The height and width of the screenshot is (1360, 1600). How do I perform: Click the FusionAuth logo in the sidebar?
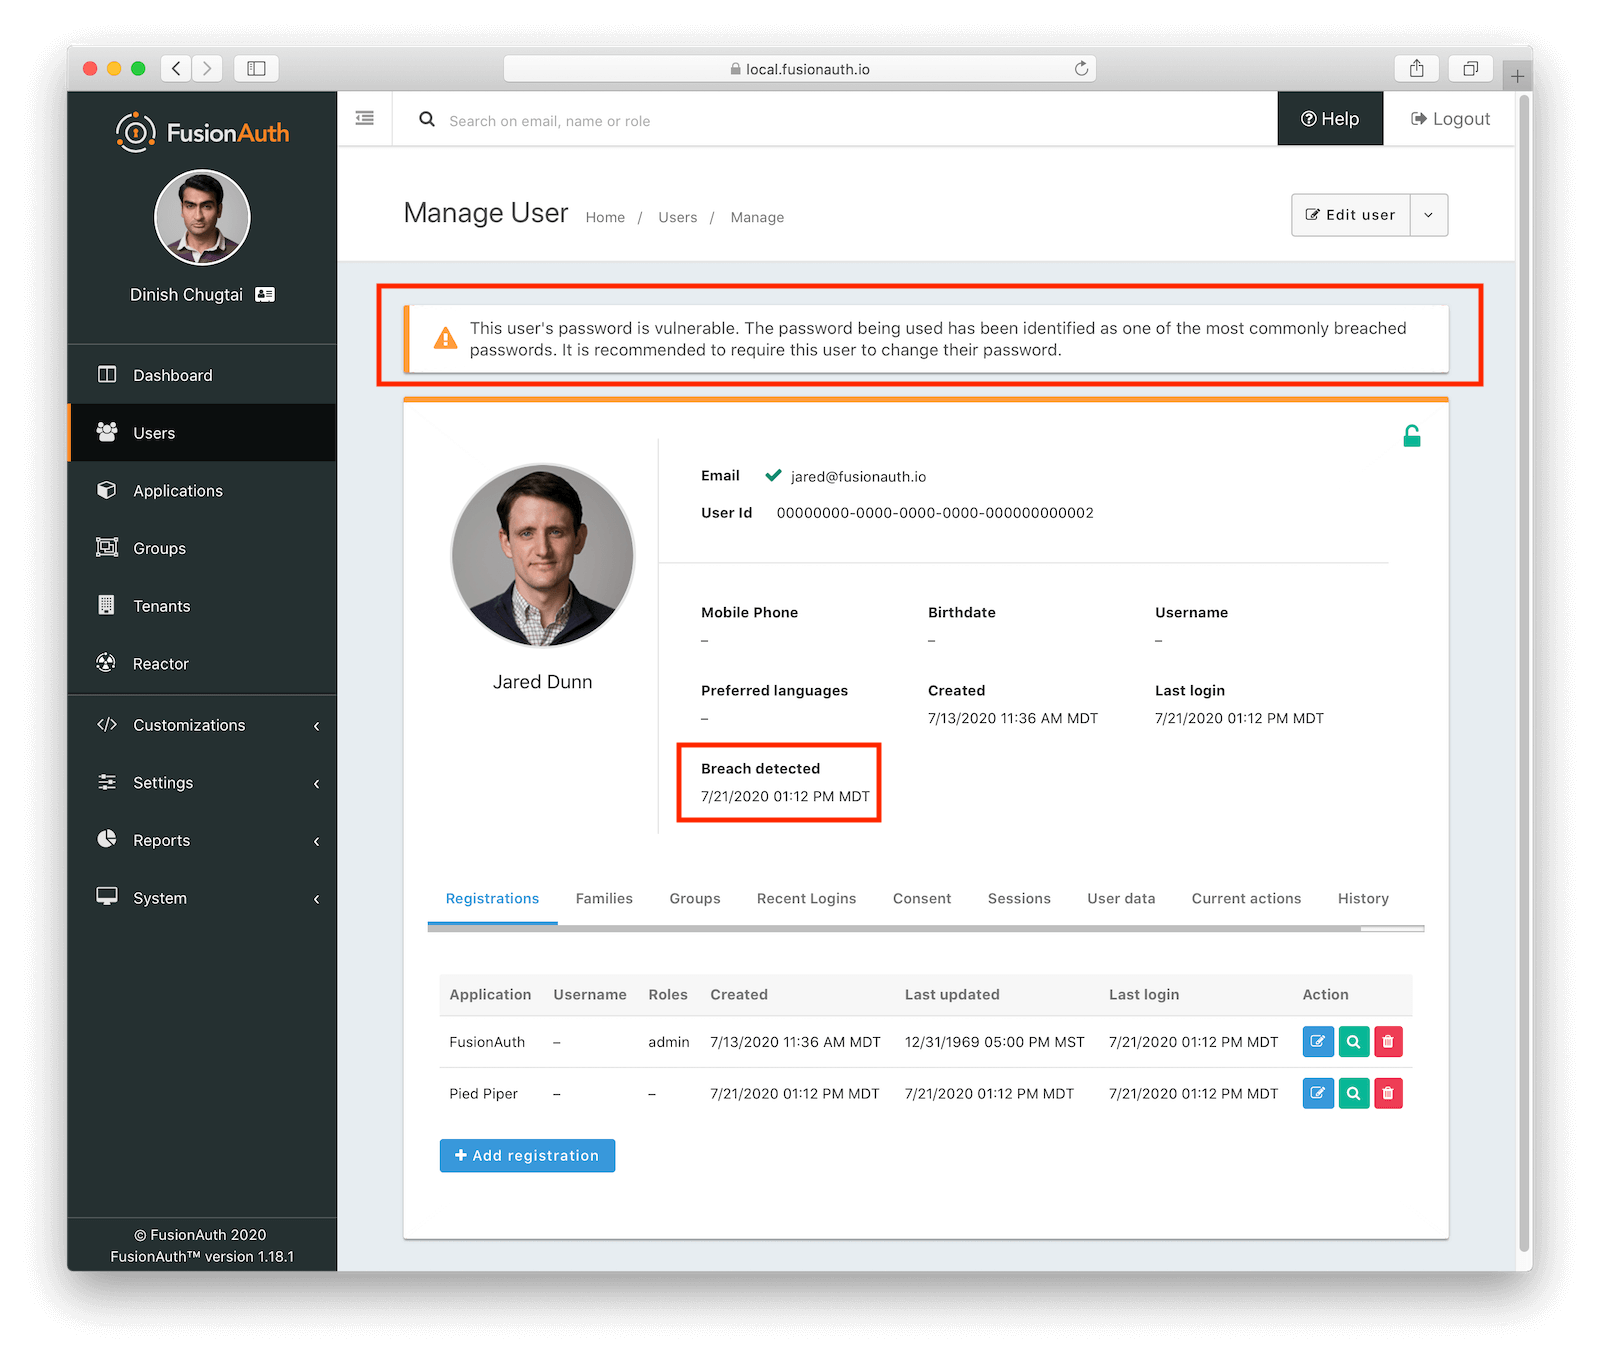point(202,132)
